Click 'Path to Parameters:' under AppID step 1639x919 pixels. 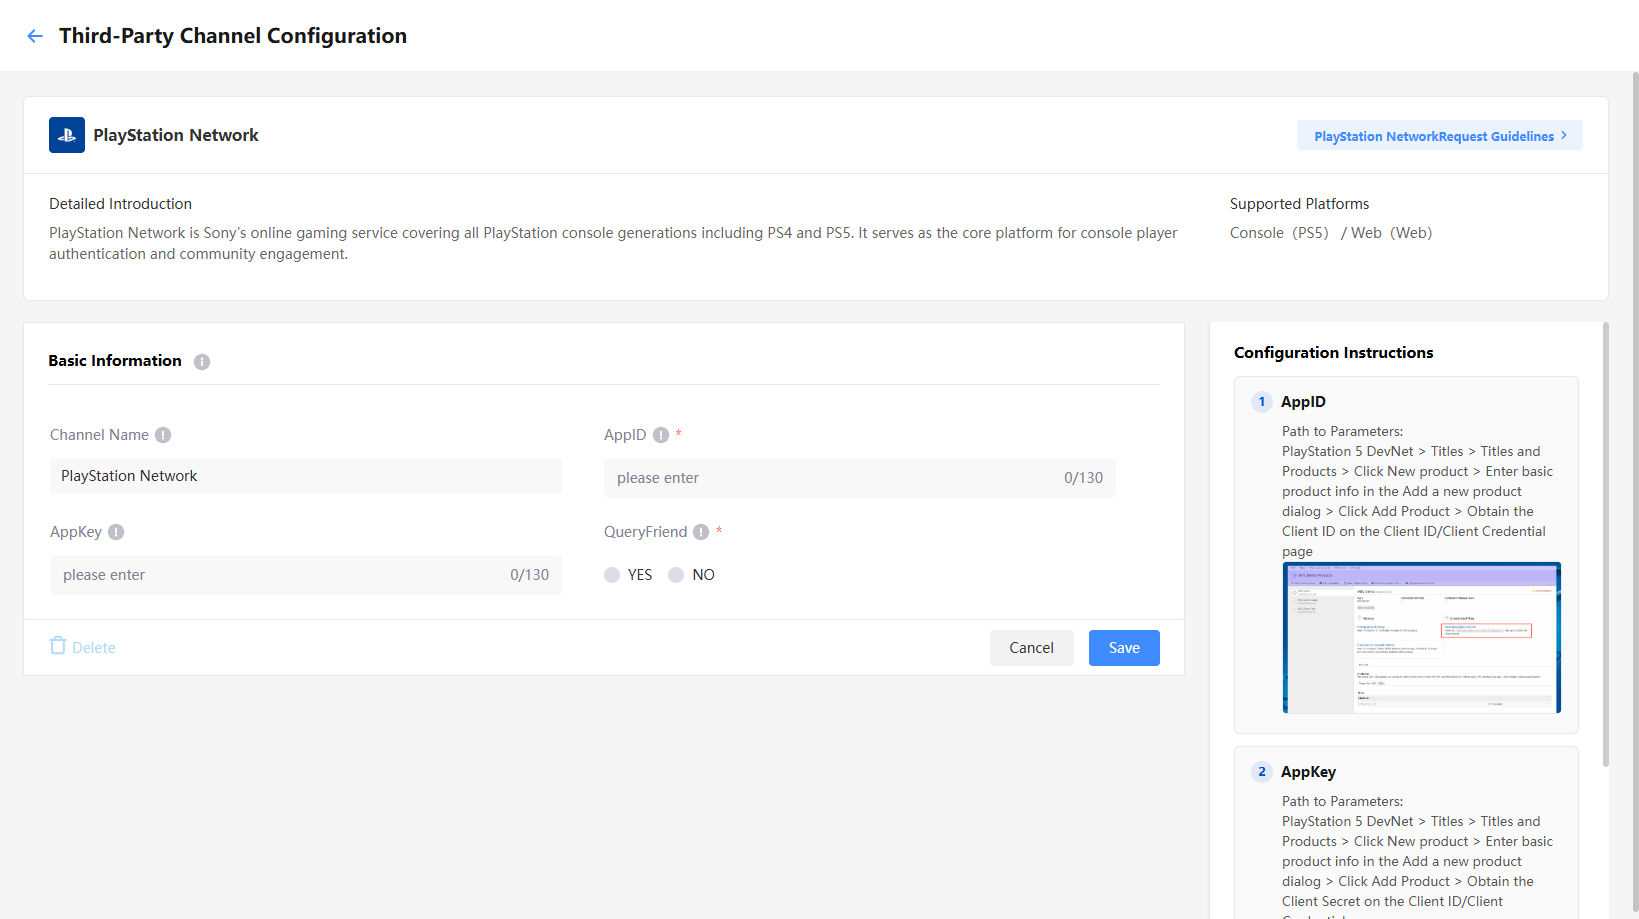[x=1343, y=431]
